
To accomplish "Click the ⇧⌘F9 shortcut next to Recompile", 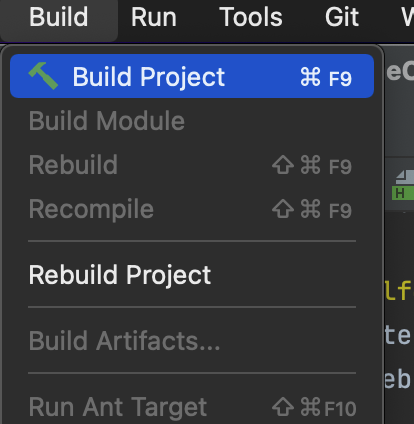I will (312, 209).
